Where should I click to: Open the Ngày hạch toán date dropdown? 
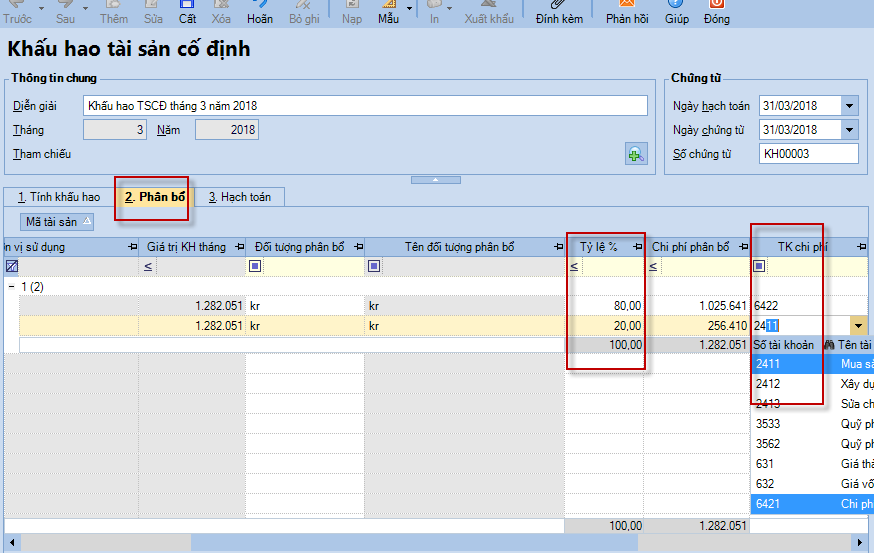tap(849, 106)
